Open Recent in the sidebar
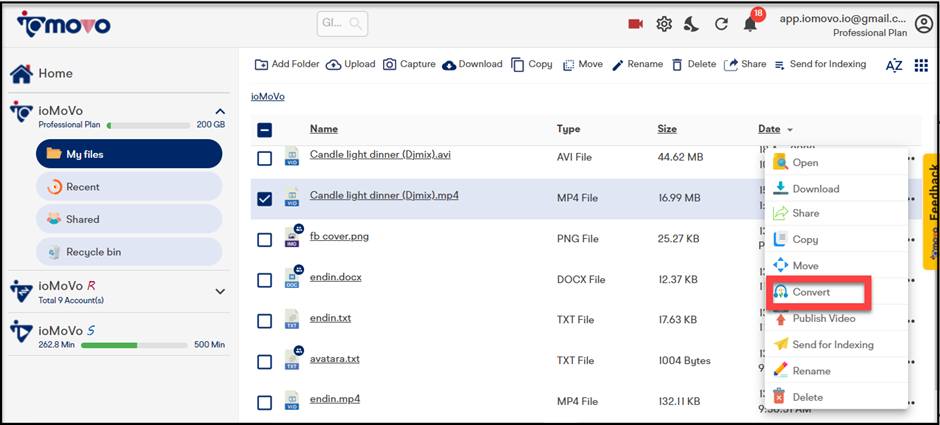940x425 pixels. 129,187
